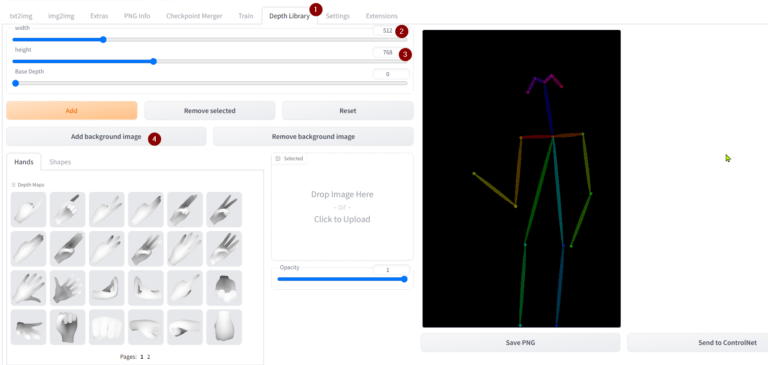Select the first hand depth map in row two

pos(28,249)
